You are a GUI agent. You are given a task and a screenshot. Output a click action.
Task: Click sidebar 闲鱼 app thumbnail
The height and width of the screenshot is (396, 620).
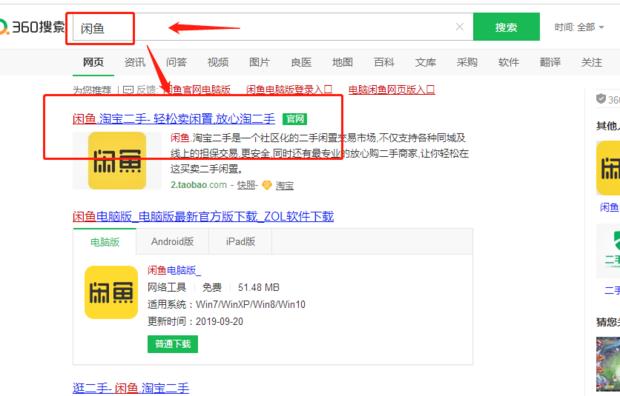point(608,168)
